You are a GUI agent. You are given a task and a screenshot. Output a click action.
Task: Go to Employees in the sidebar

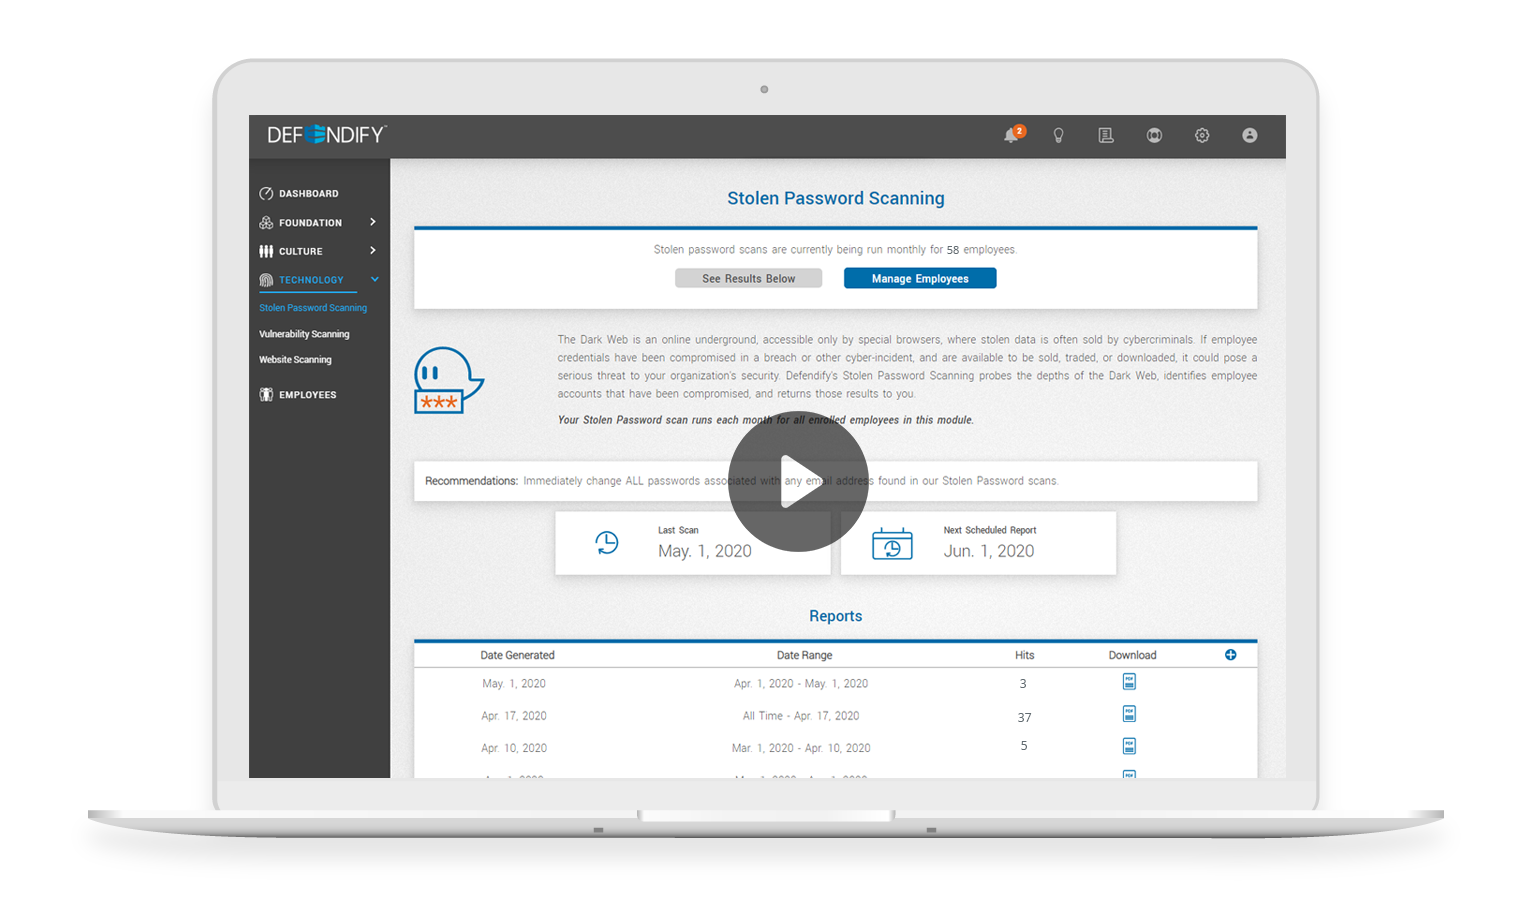[x=307, y=395]
